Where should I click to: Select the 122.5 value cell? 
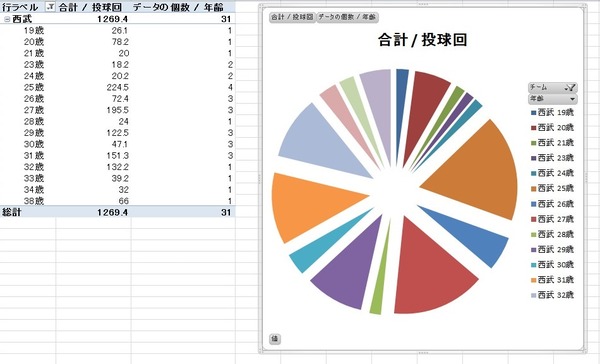coord(117,133)
